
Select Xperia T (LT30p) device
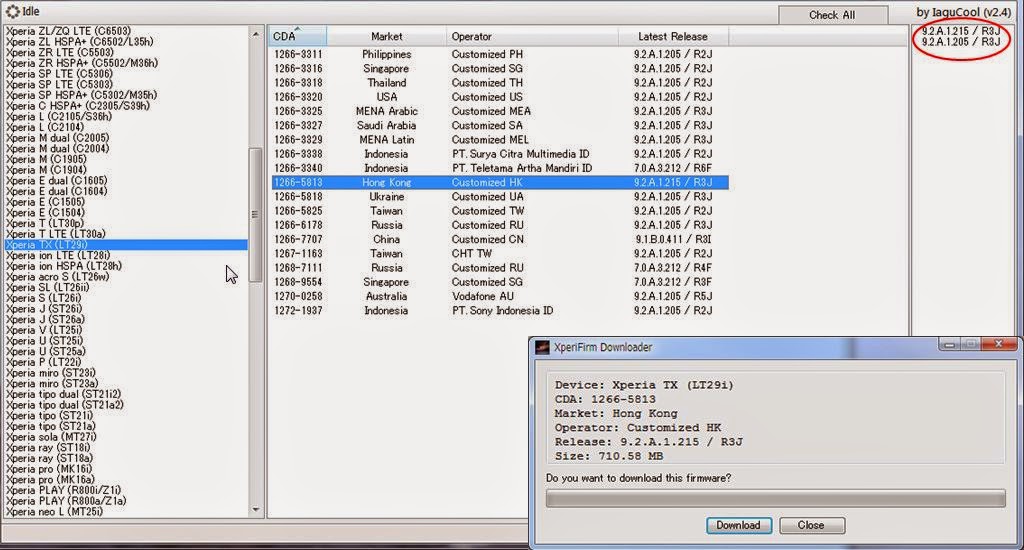(x=44, y=223)
